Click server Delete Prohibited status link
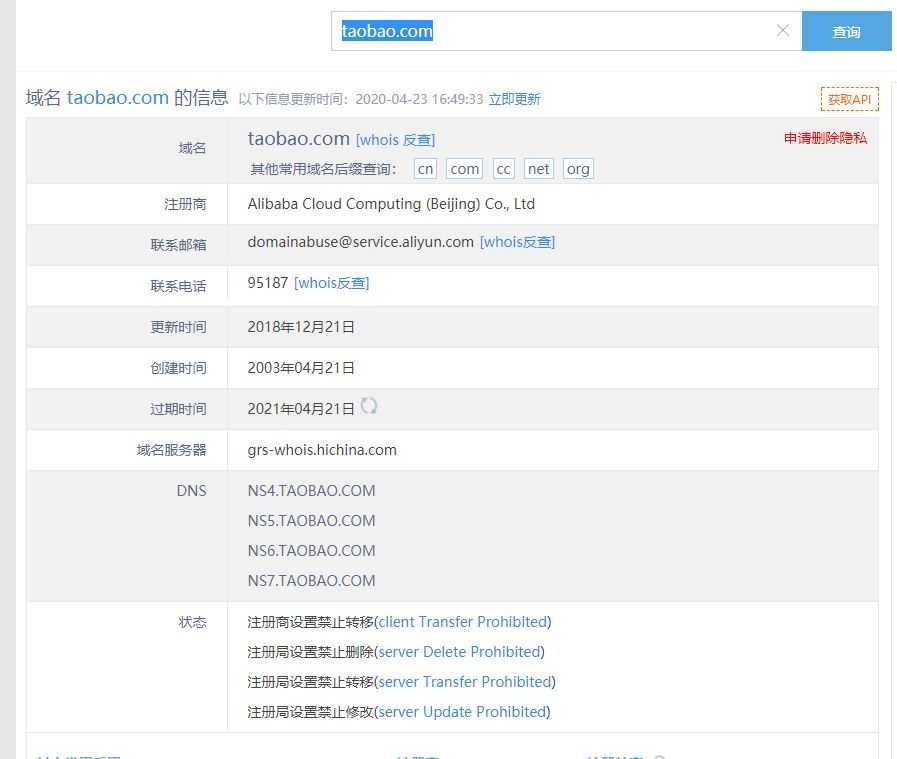Screen dimensions: 897x759 tap(459, 651)
